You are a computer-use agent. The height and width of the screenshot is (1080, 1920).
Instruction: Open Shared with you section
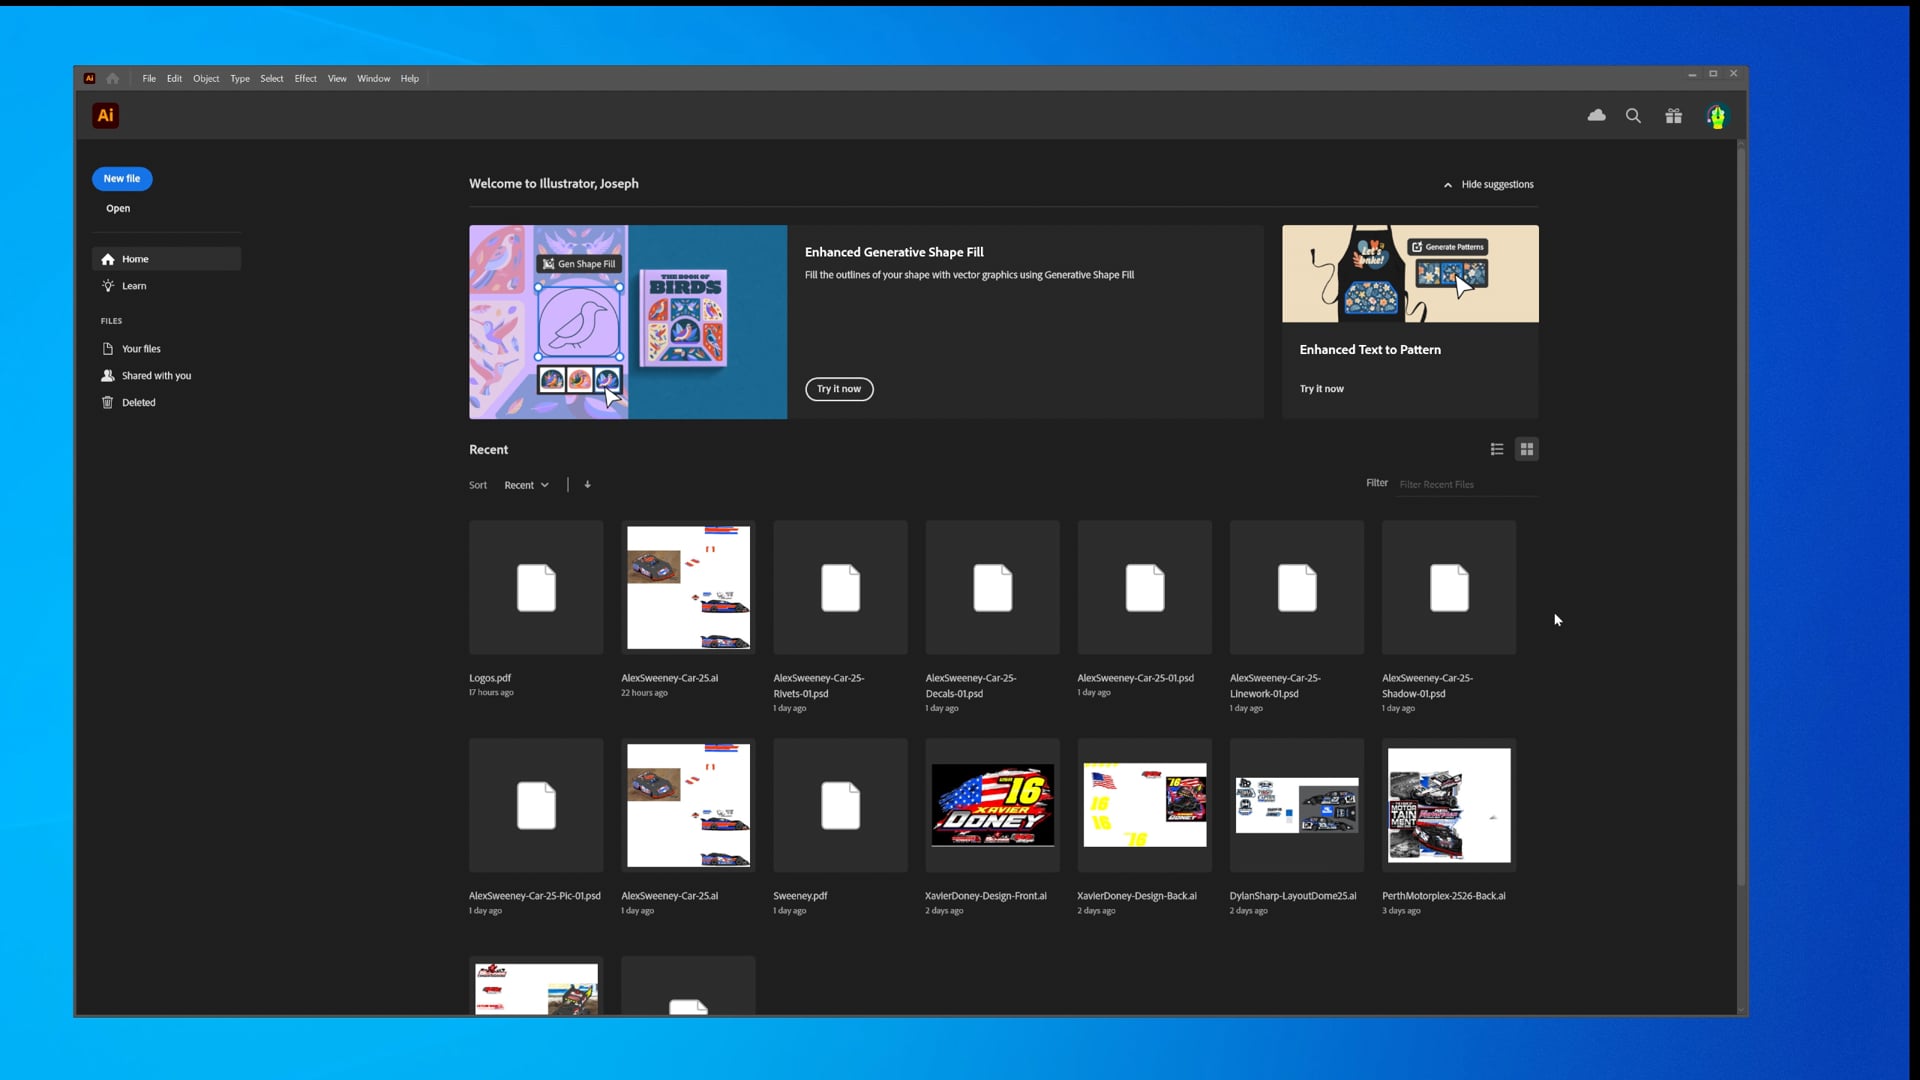coord(156,375)
